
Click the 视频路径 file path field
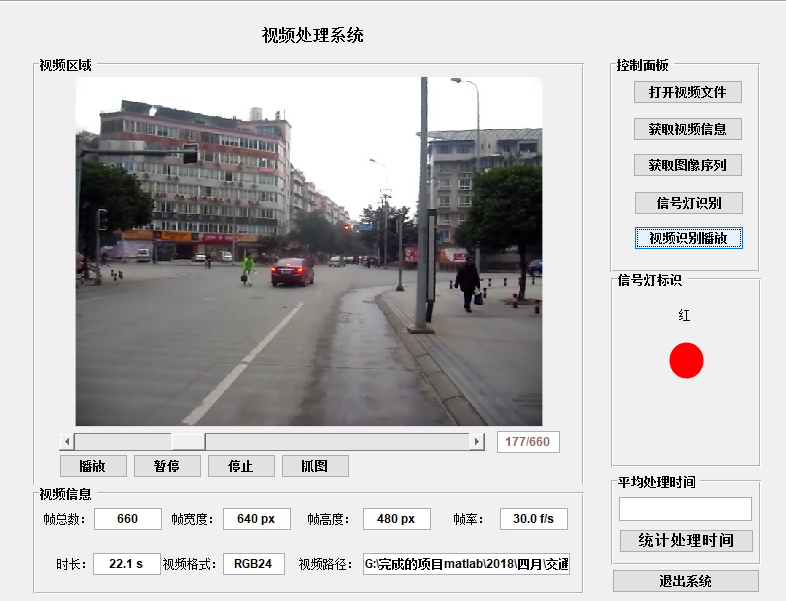466,564
